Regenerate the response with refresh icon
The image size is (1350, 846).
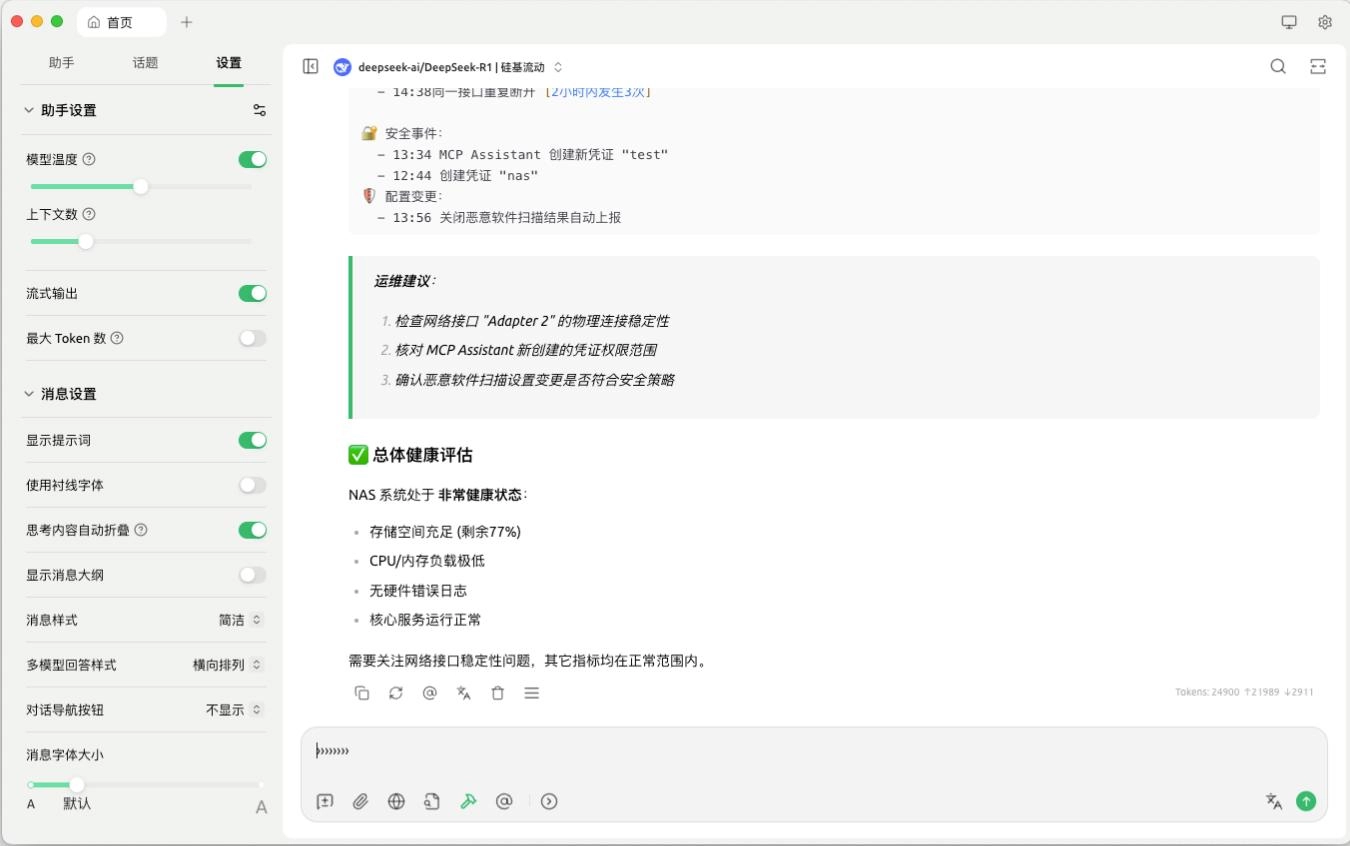pyautogui.click(x=396, y=693)
